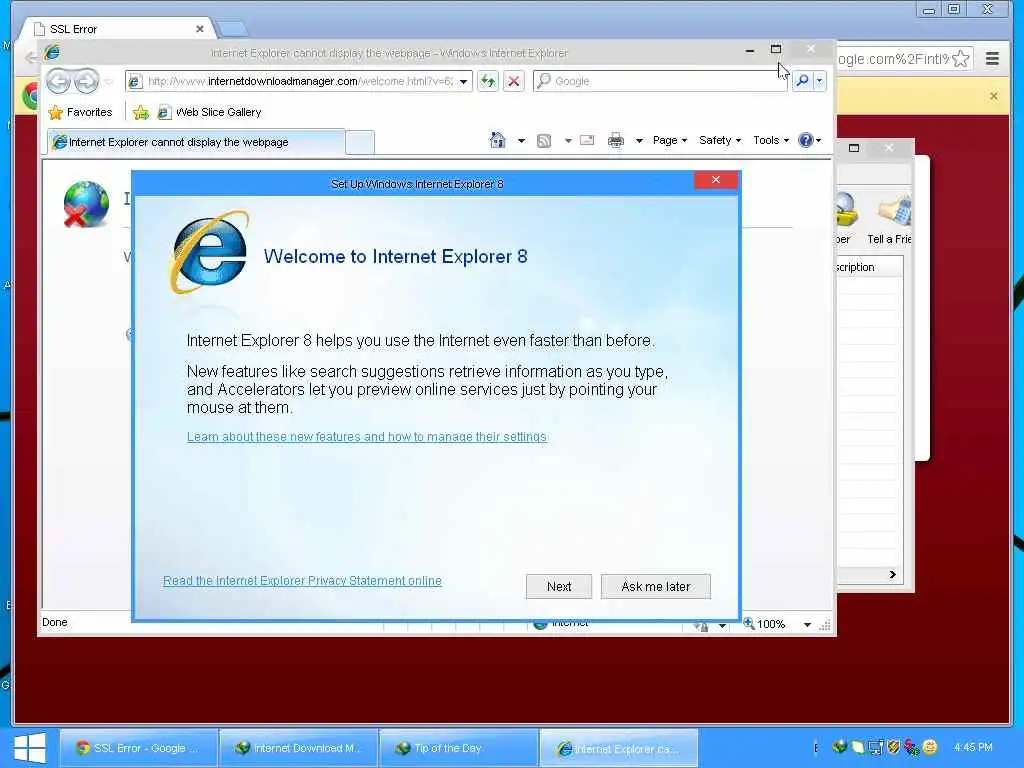
Task: Expand the Print dropdown arrow
Action: (x=639, y=140)
